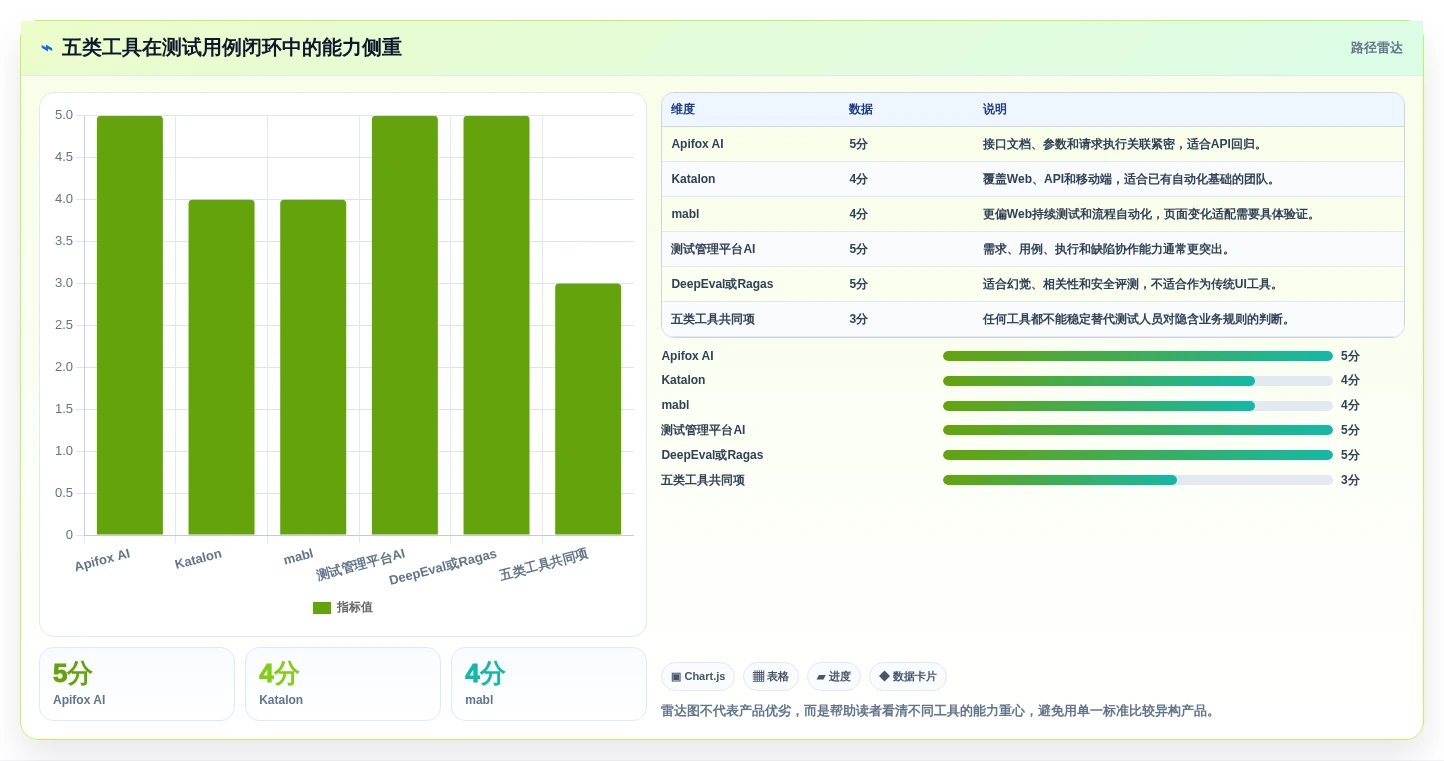
Task: Click the DeepEval或Ragas bar in chart
Action: [496, 325]
